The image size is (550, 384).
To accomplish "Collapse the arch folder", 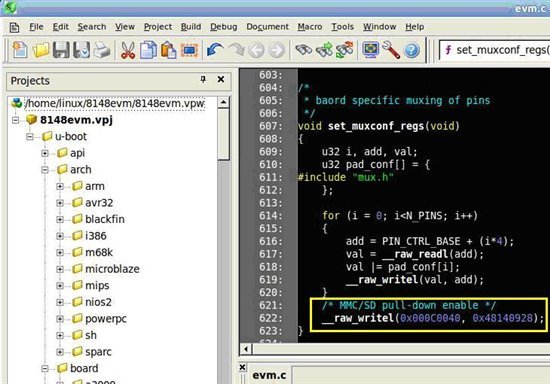I will point(45,170).
